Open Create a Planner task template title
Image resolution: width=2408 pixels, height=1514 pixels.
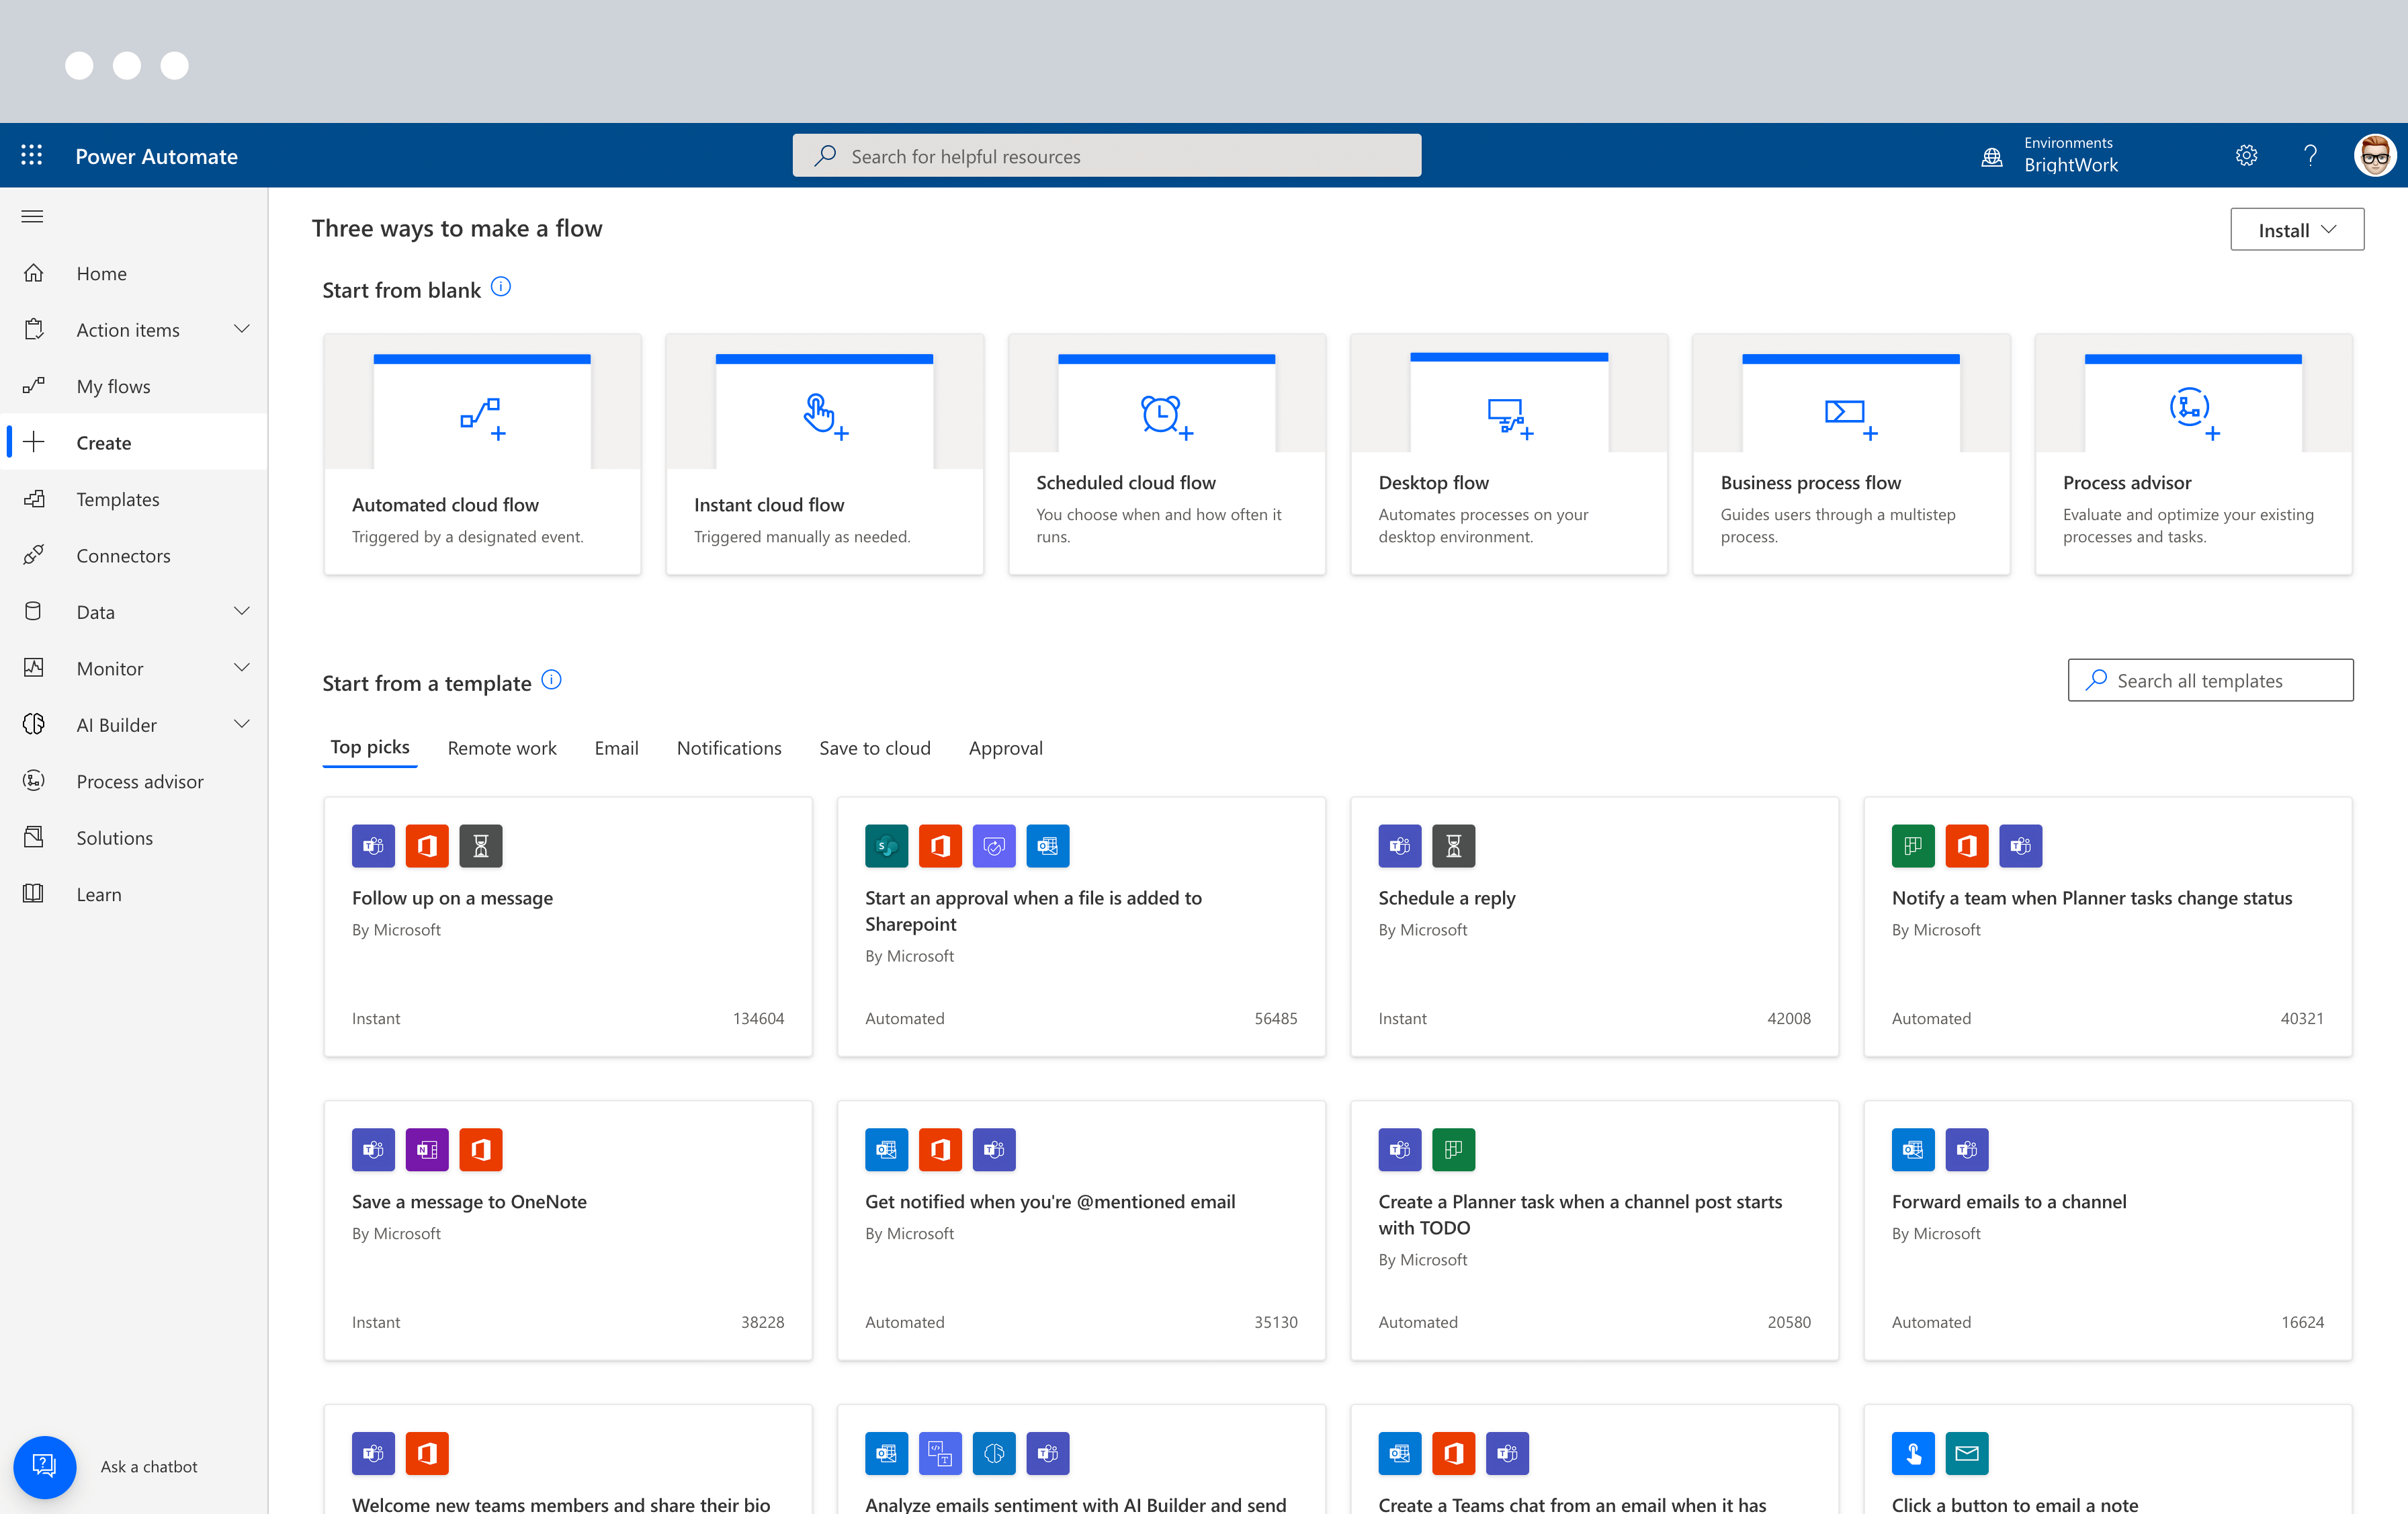[x=1580, y=1214]
